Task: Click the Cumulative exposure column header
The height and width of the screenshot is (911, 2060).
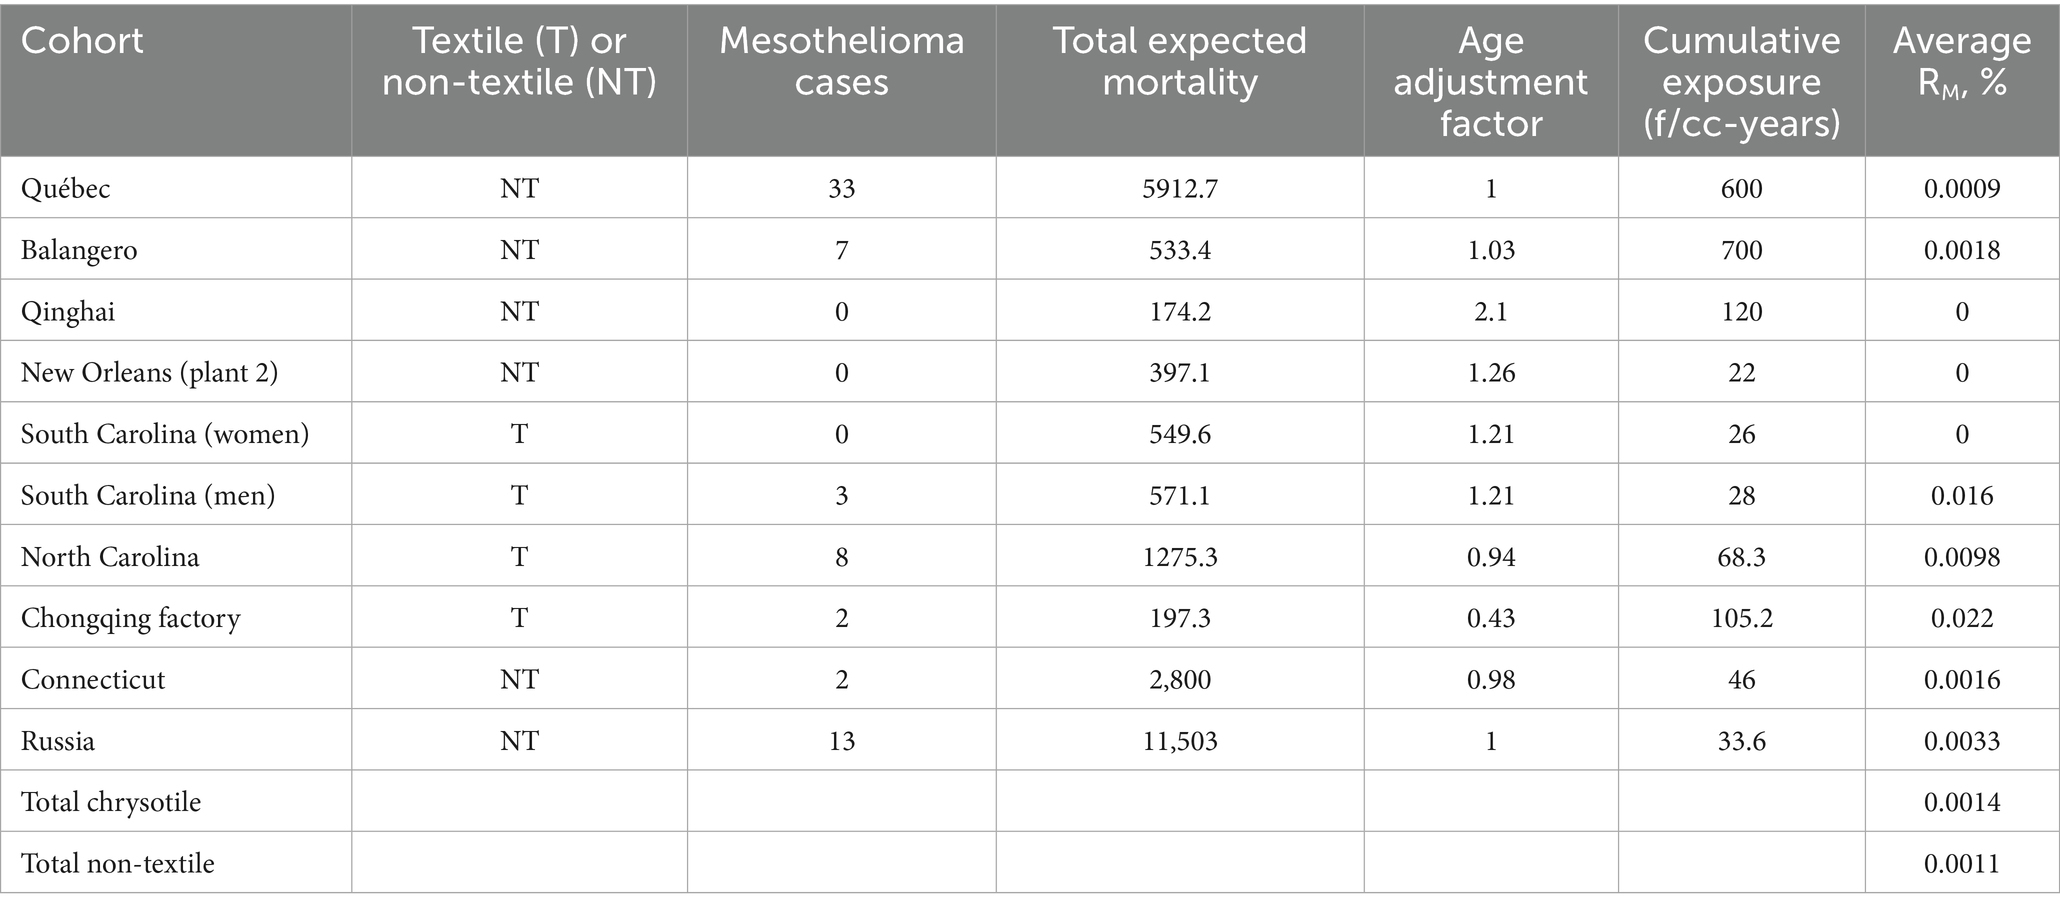Action: pyautogui.click(x=1741, y=81)
